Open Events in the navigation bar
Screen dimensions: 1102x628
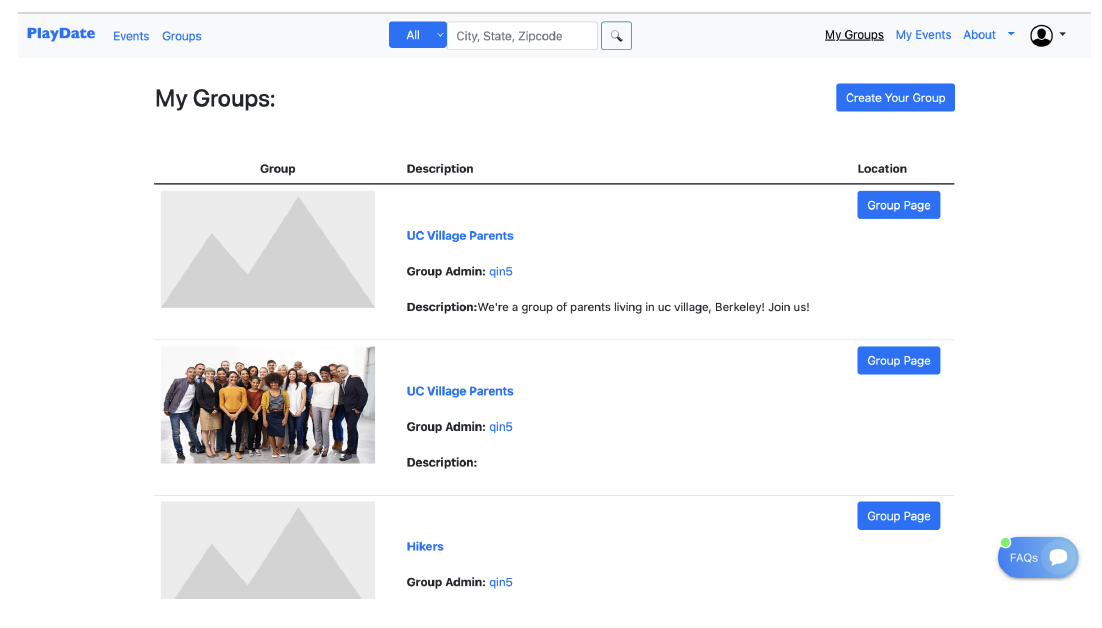coord(131,36)
